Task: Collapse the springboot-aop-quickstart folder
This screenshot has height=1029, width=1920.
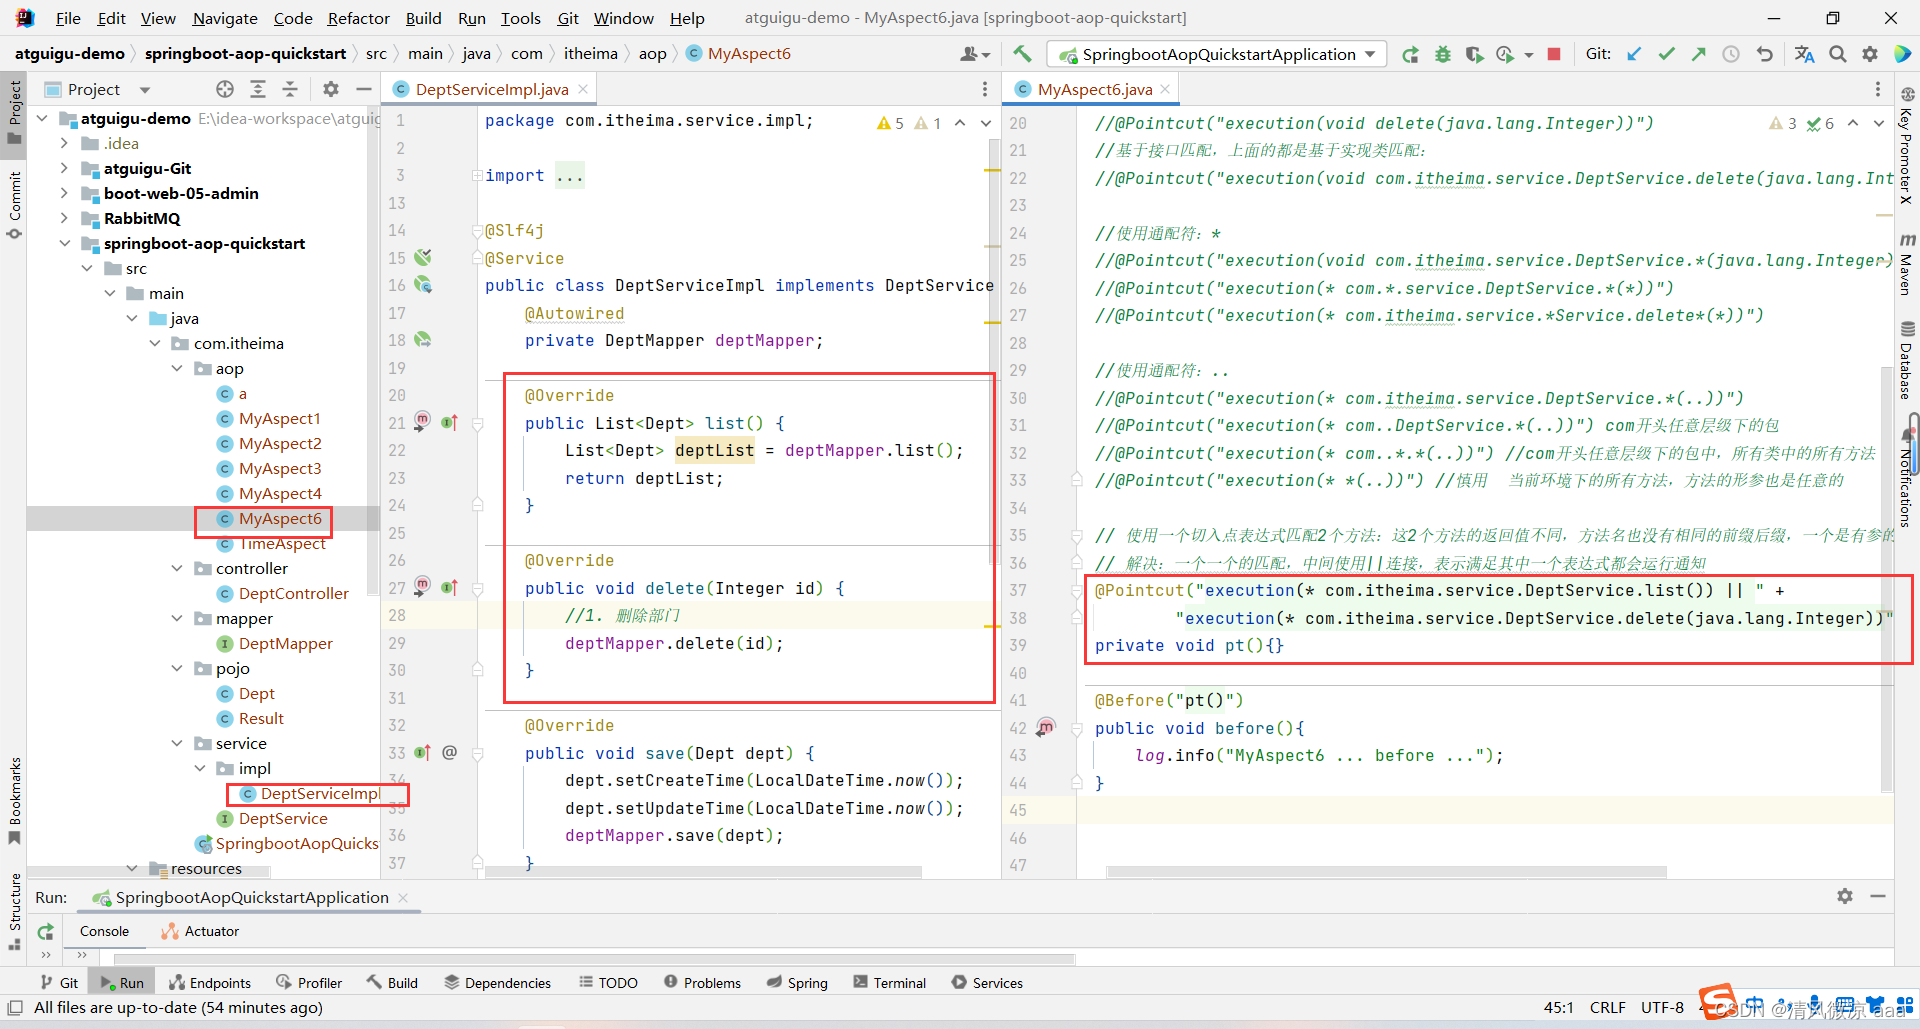Action: click(65, 243)
